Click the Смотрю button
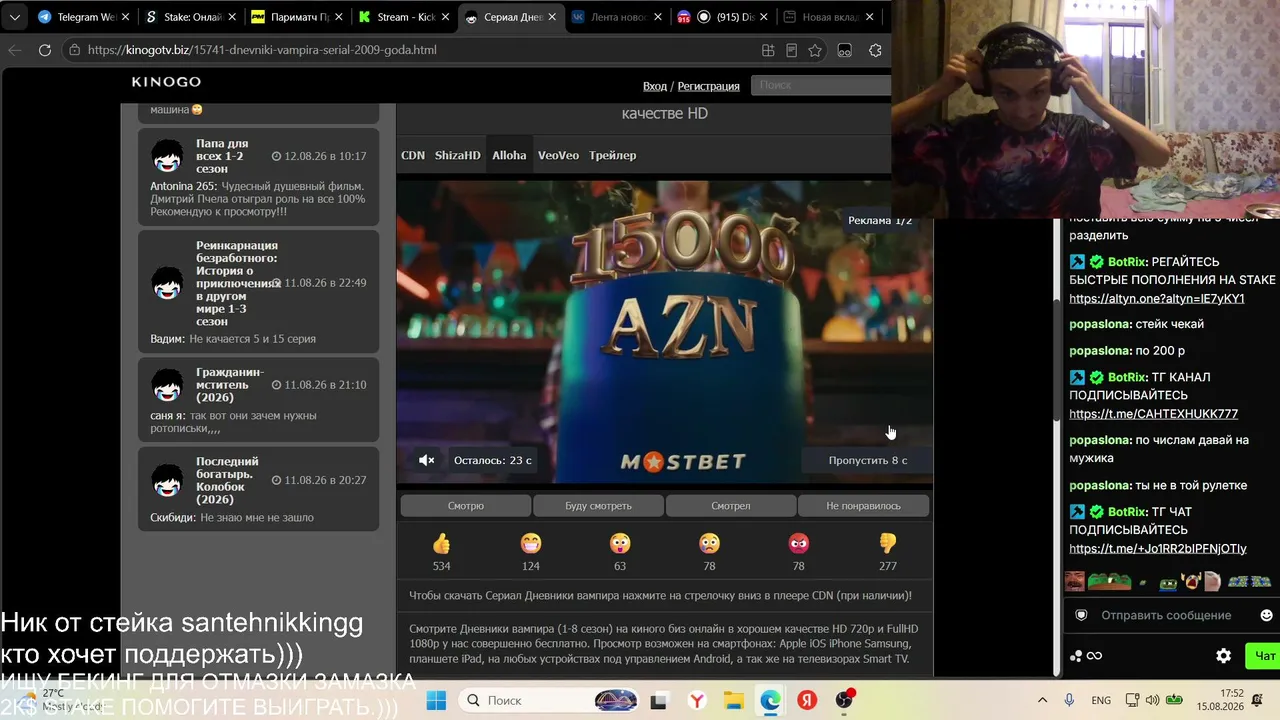Image resolution: width=1280 pixels, height=720 pixels. point(466,506)
